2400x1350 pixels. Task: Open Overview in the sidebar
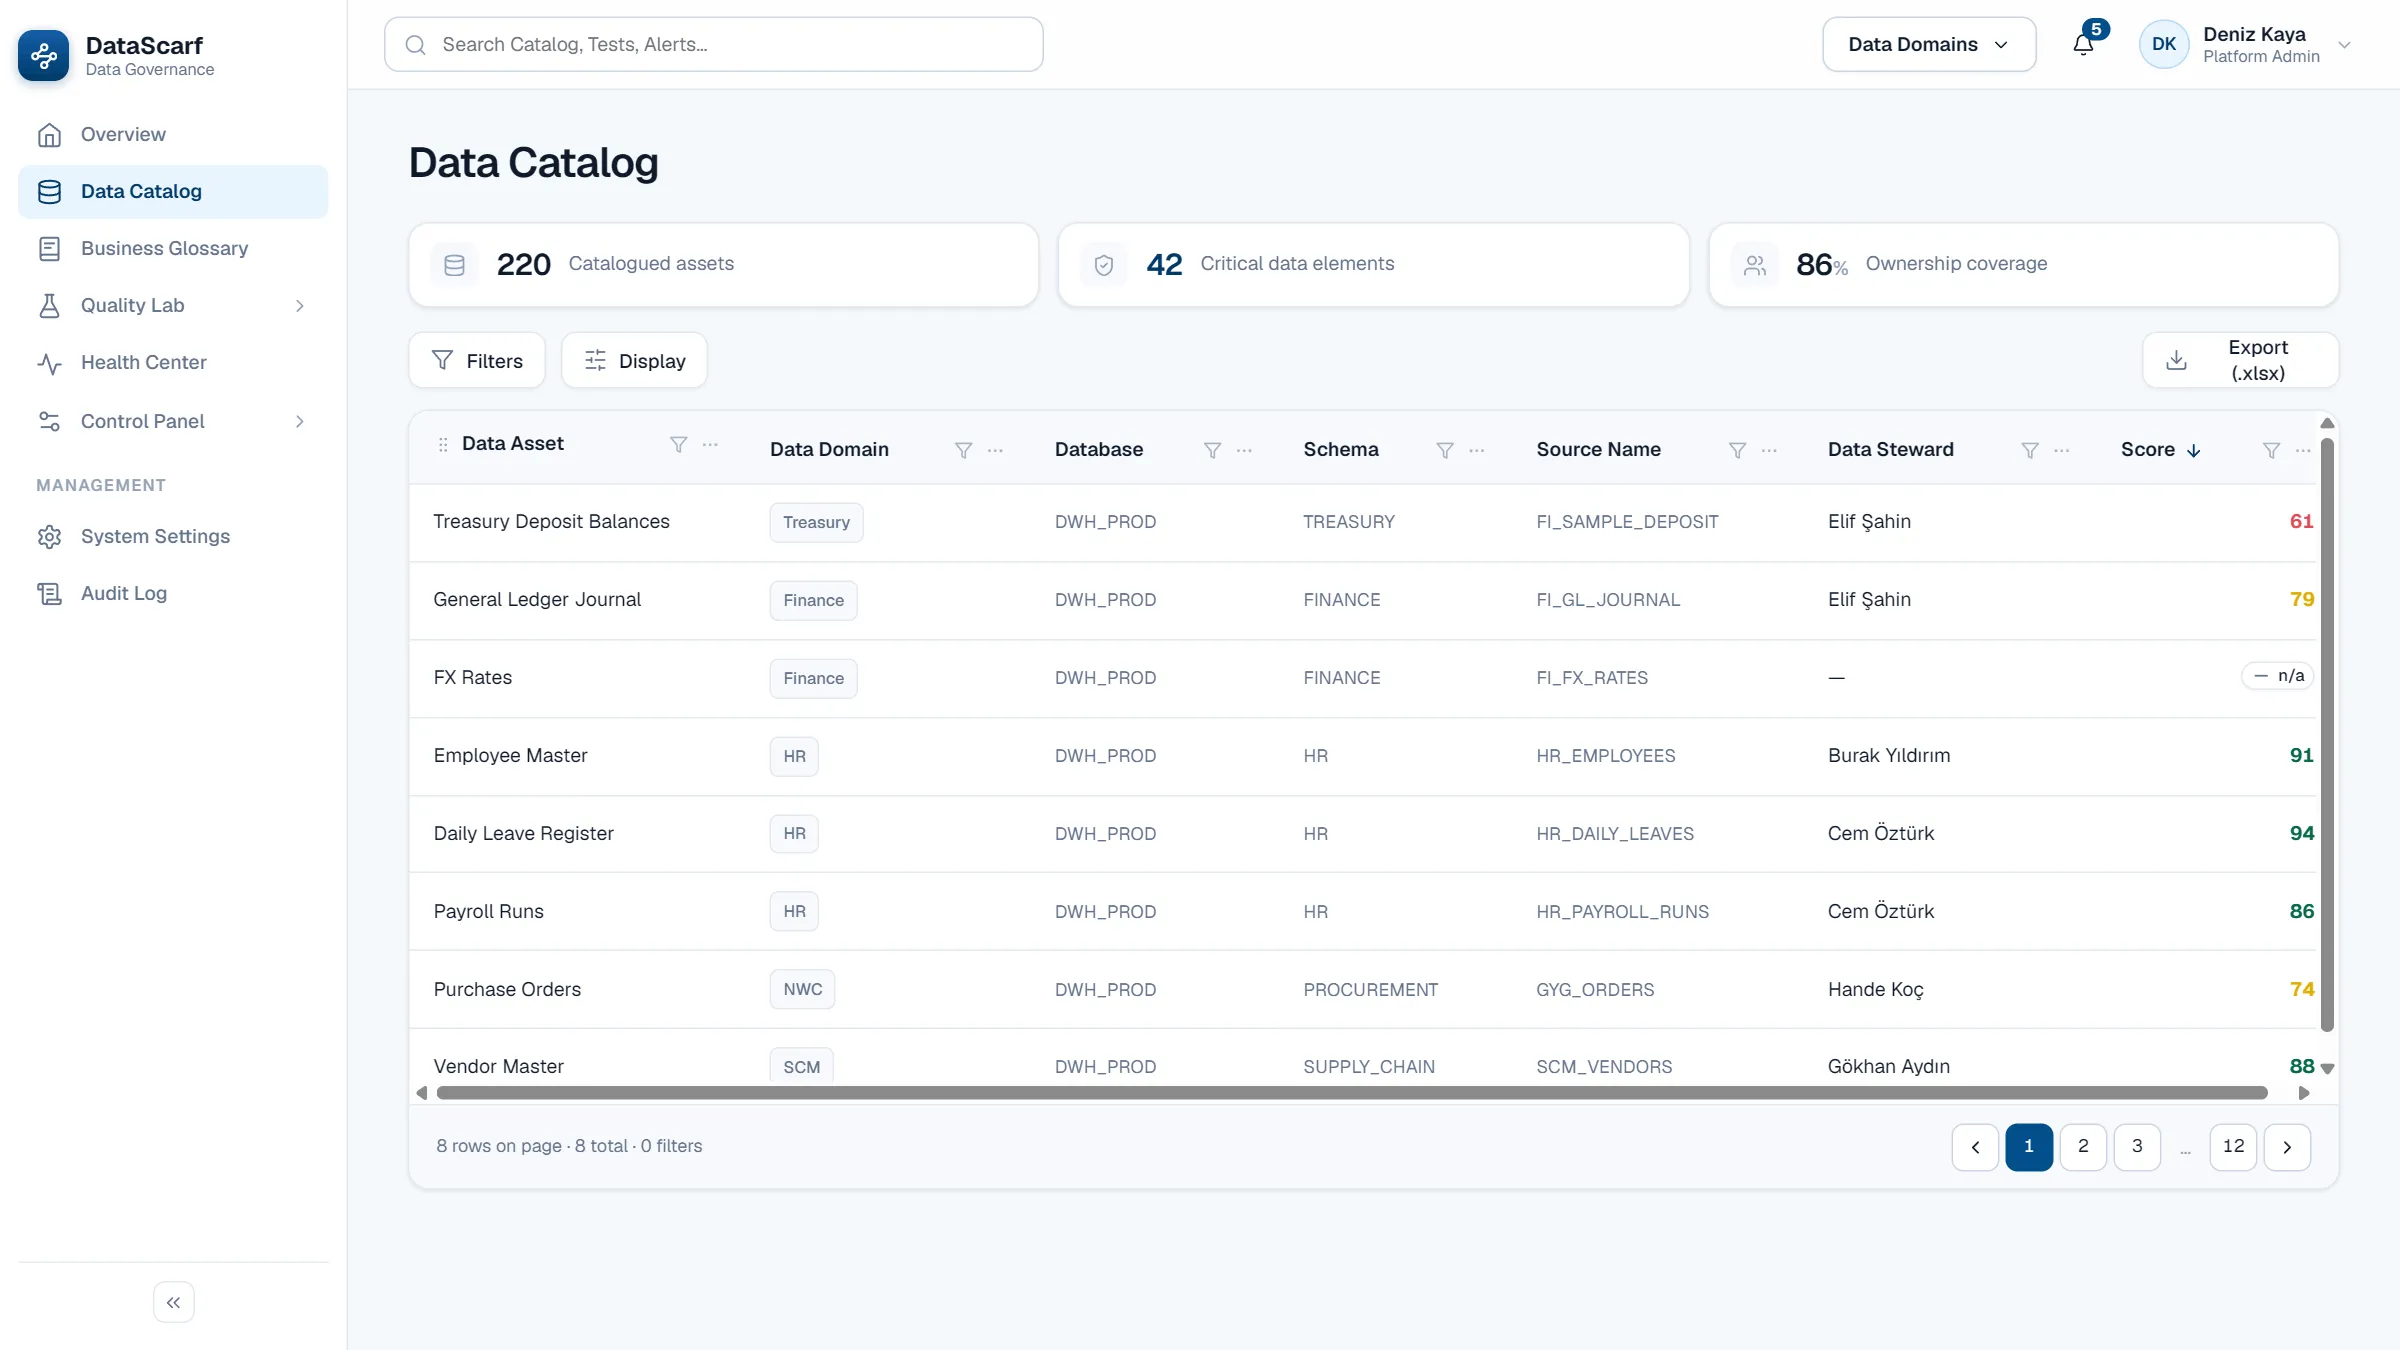pos(173,134)
